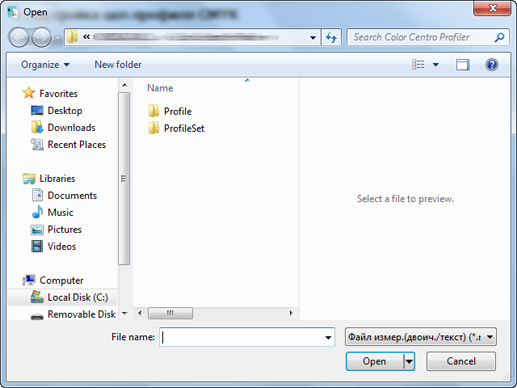The image size is (517, 388).
Task: Select Recent Places in Favorites
Action: 77,145
